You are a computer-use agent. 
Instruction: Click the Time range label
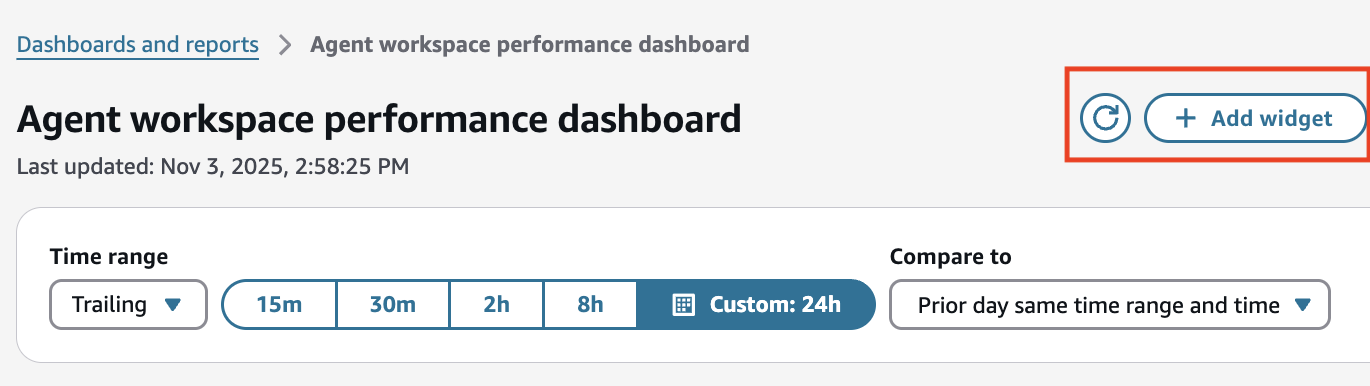pyautogui.click(x=108, y=257)
